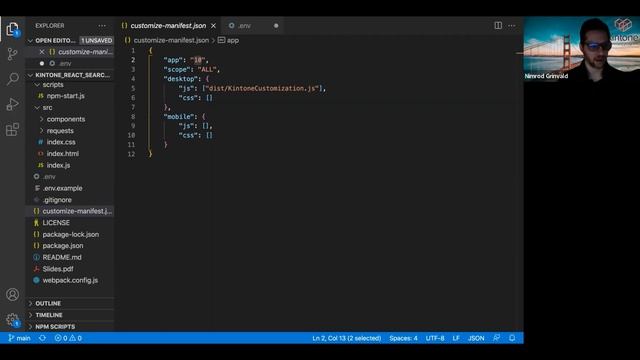Open the Search view
Screen dimensions: 640x360
pos(12,79)
